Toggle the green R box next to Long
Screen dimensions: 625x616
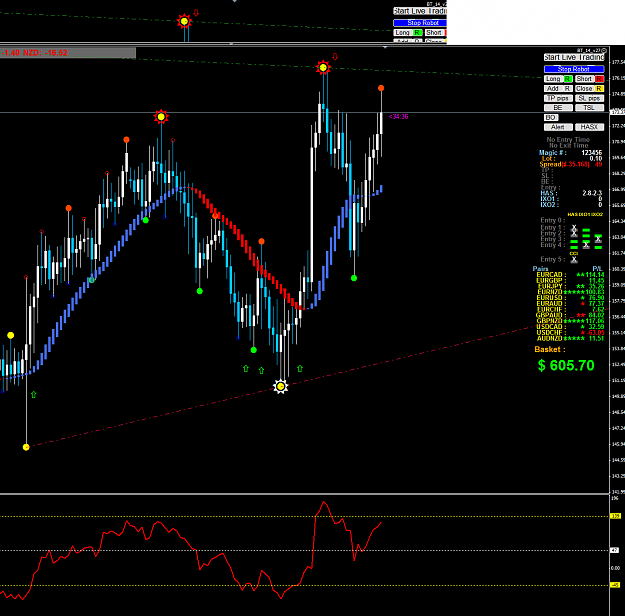(x=568, y=79)
